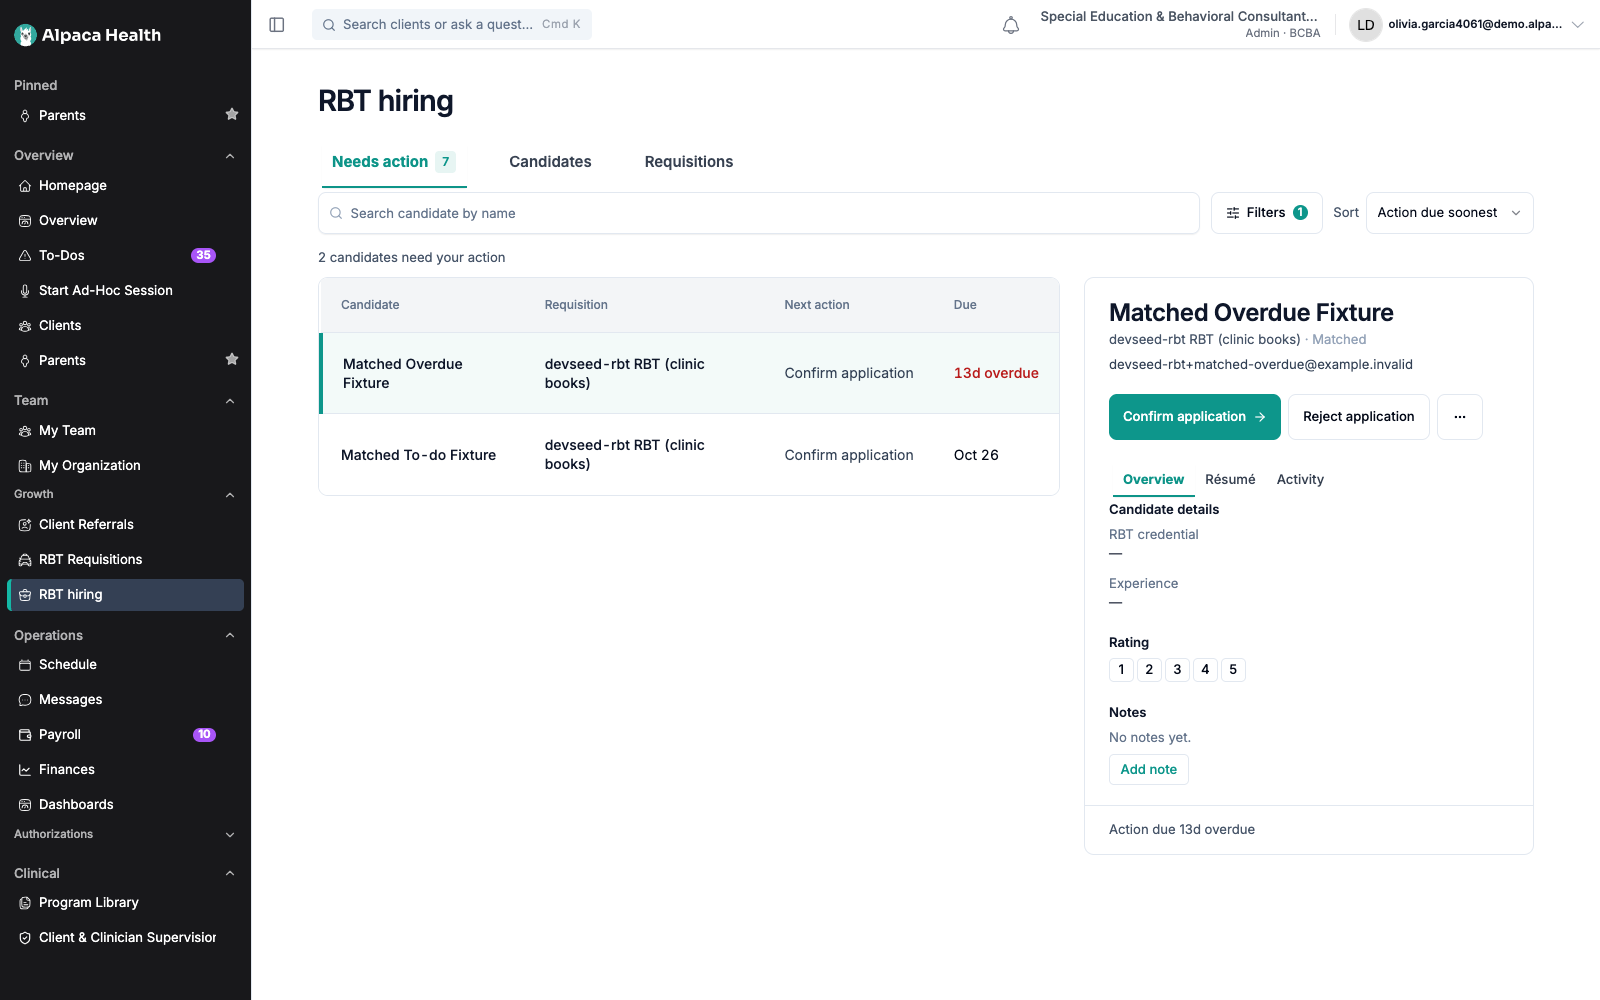Toggle the star beside Parents under Overview

pyautogui.click(x=232, y=359)
